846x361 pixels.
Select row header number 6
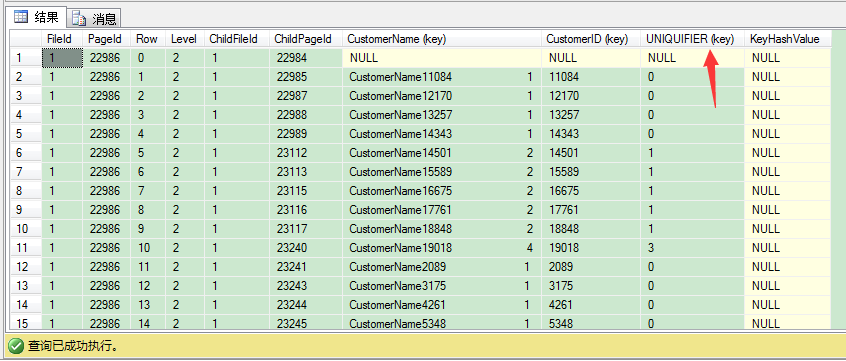click(x=26, y=153)
